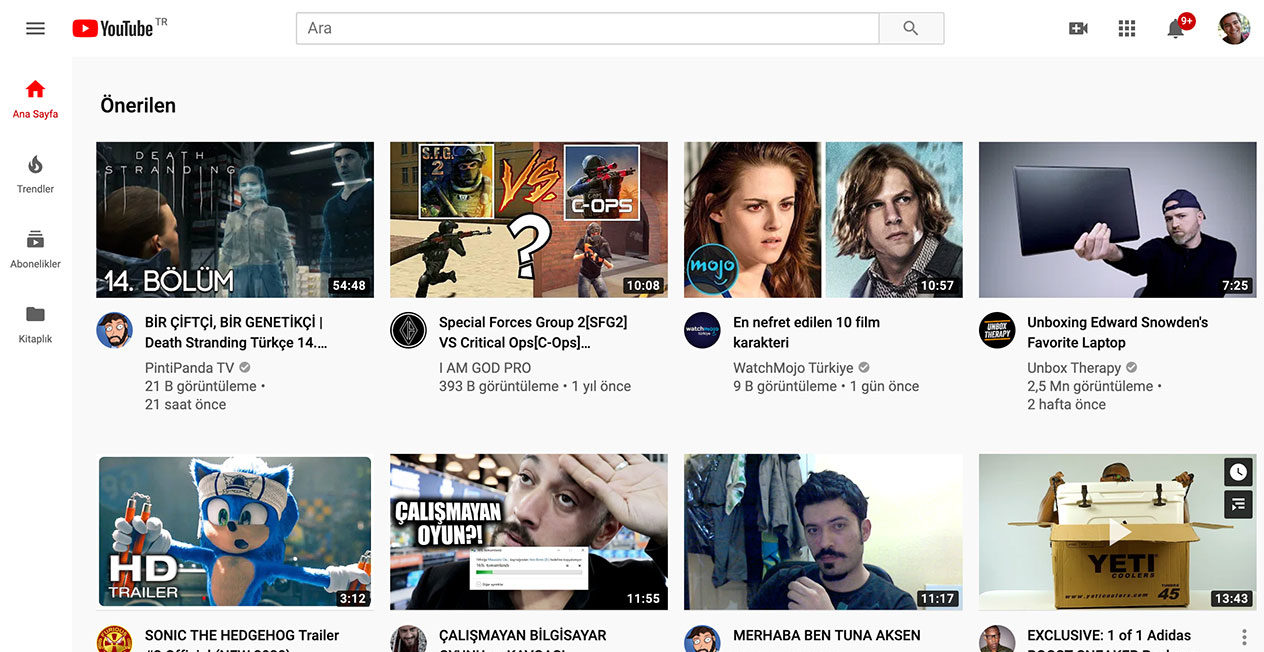Click '393 B görüntüleme • 1 yıl önce' text
Image resolution: width=1264 pixels, height=652 pixels.
(535, 386)
